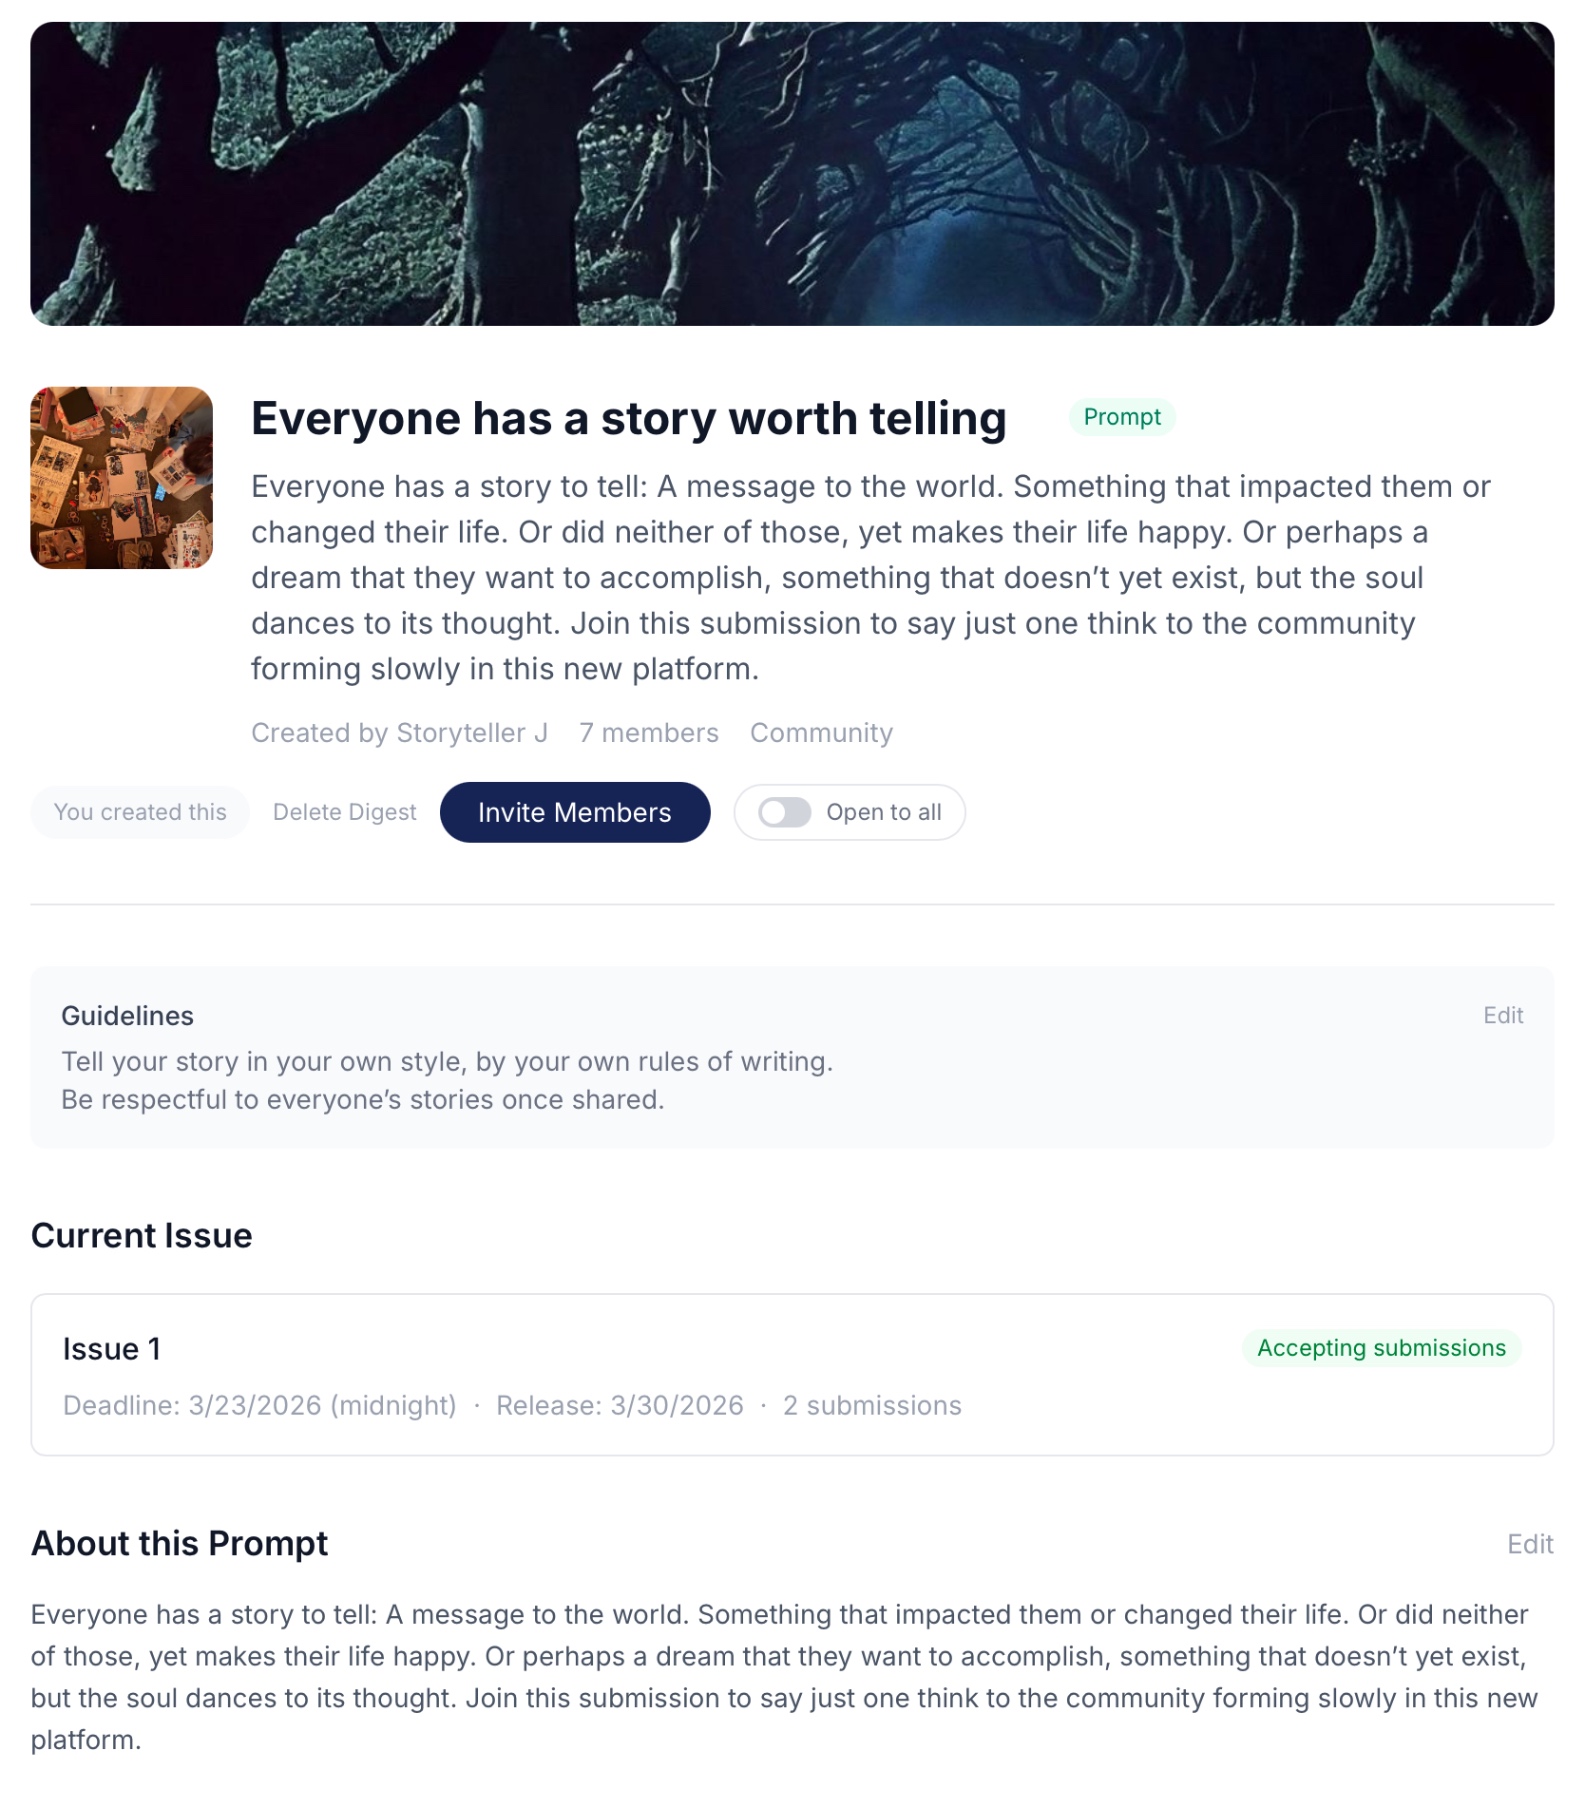1584x1807 pixels.
Task: Open the Created by Storyteller J profile
Action: (x=399, y=733)
